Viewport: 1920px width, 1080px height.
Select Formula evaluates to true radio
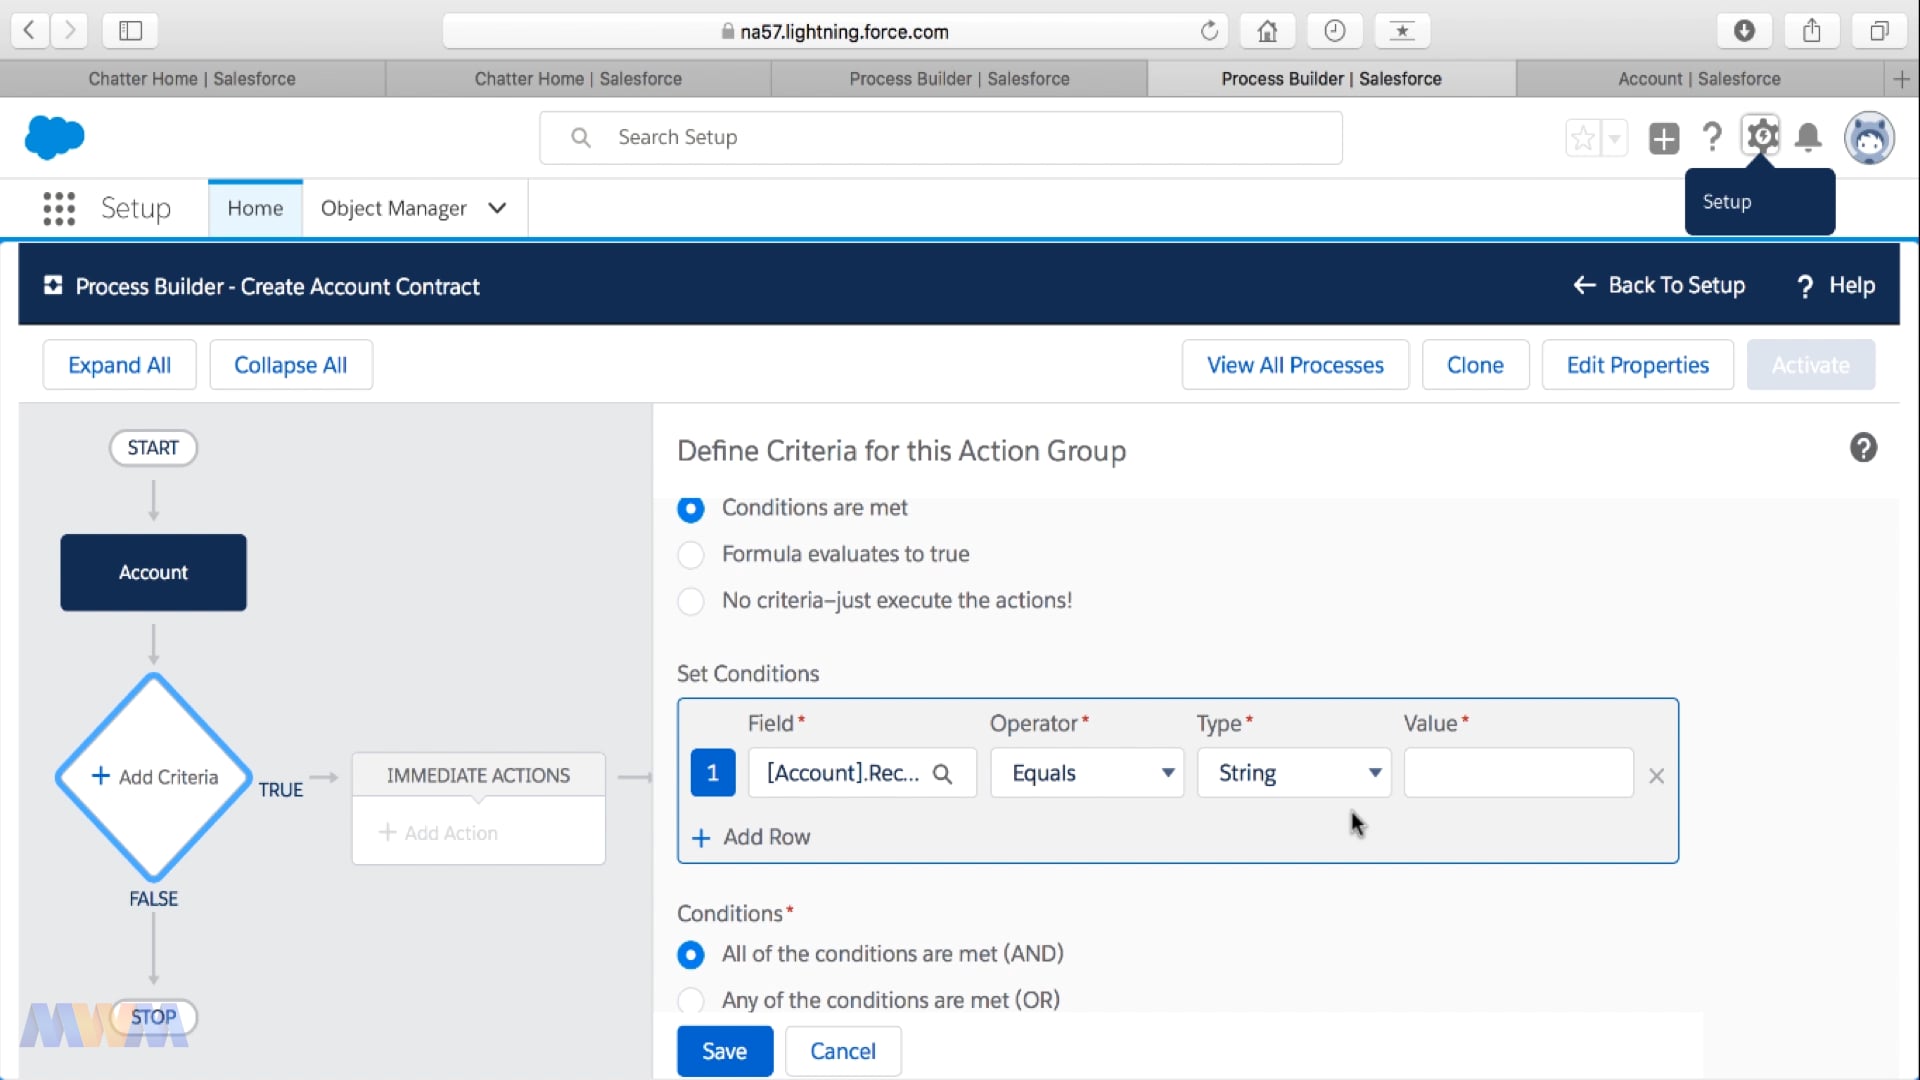coord(691,554)
